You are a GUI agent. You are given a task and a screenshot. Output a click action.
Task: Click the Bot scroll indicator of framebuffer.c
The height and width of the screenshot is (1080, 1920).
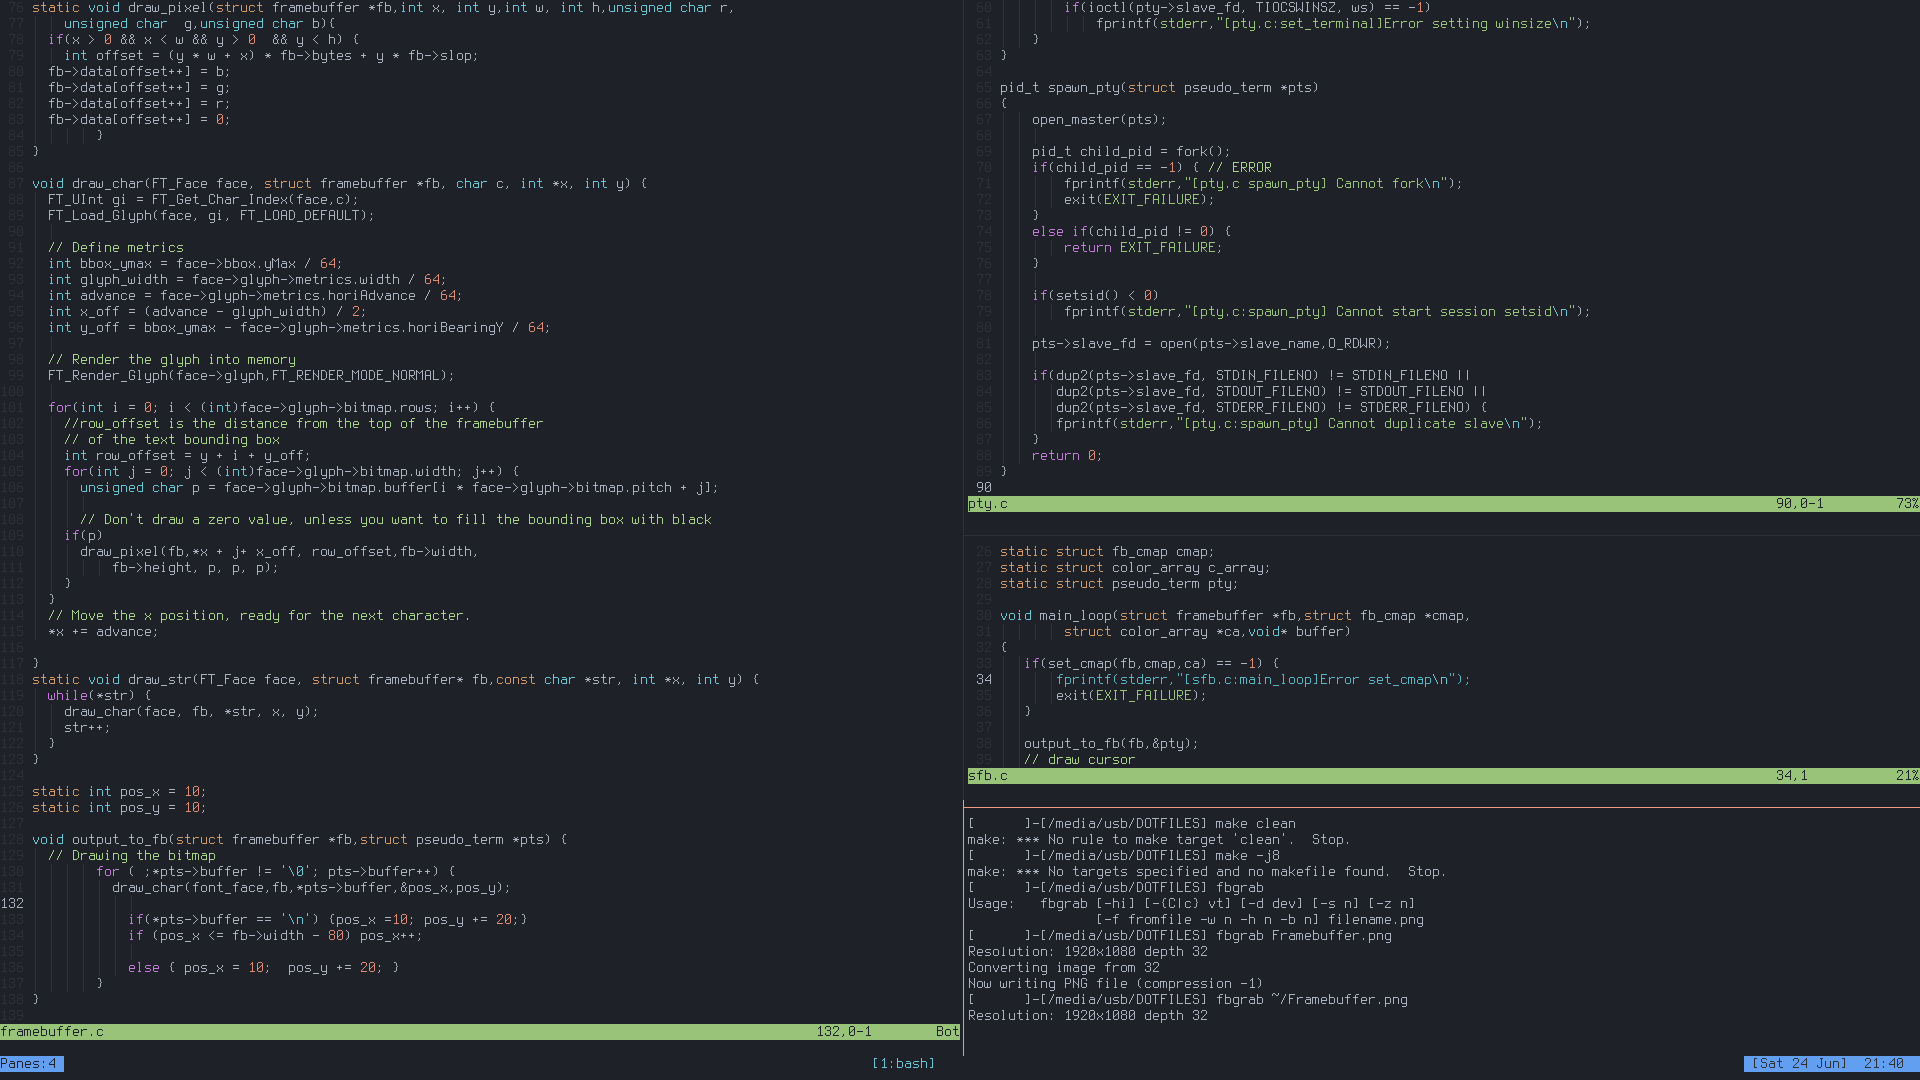pos(946,1031)
